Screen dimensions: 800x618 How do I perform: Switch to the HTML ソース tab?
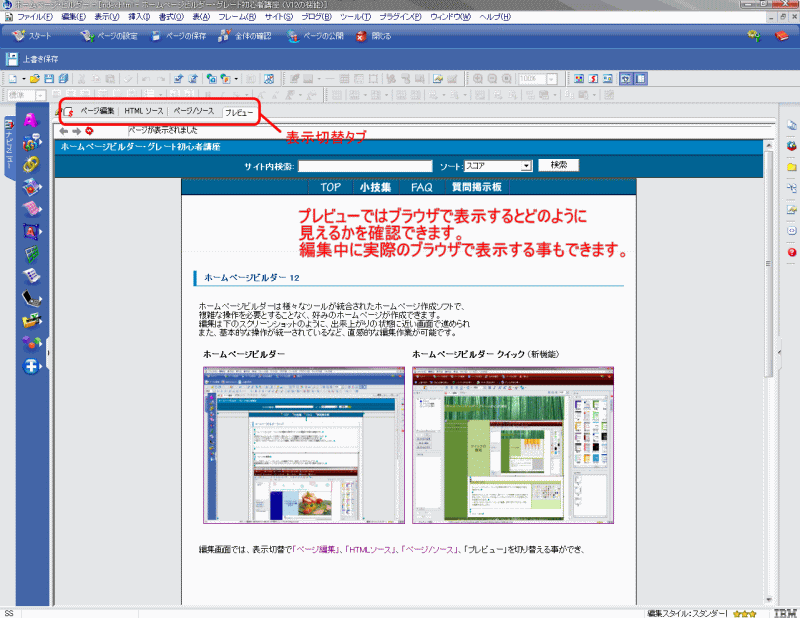(x=143, y=111)
